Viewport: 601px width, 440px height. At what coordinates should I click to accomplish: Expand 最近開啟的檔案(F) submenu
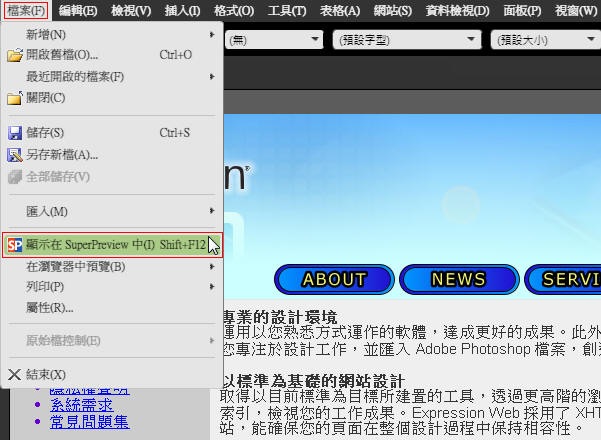pos(112,77)
